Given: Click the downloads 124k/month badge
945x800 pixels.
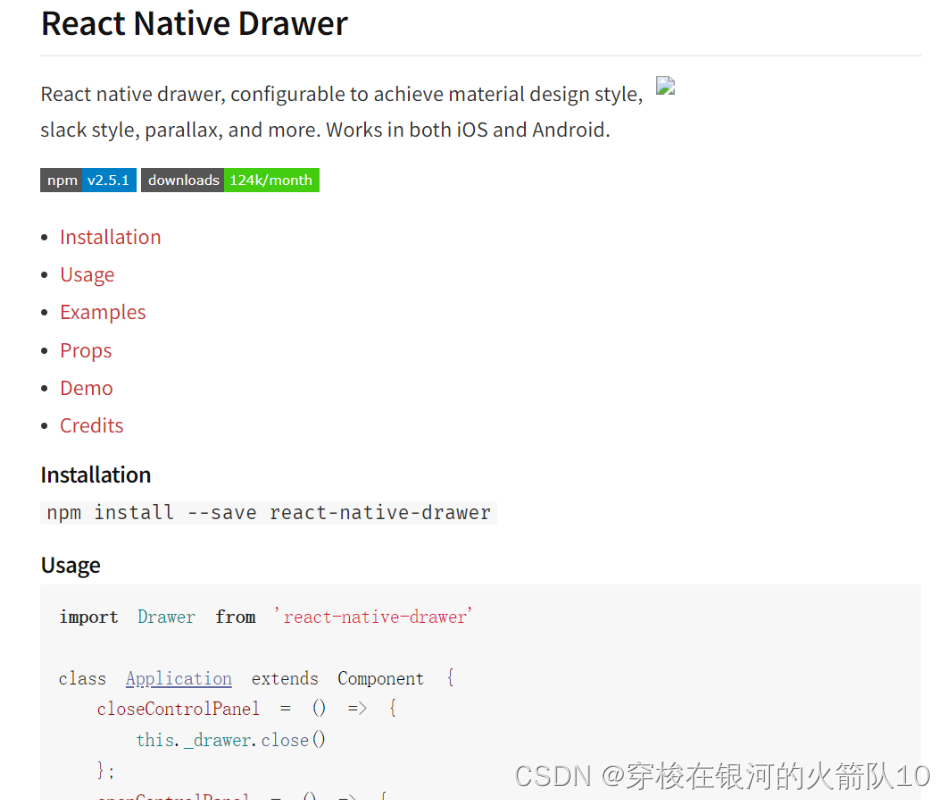Looking at the screenshot, I should click(230, 180).
